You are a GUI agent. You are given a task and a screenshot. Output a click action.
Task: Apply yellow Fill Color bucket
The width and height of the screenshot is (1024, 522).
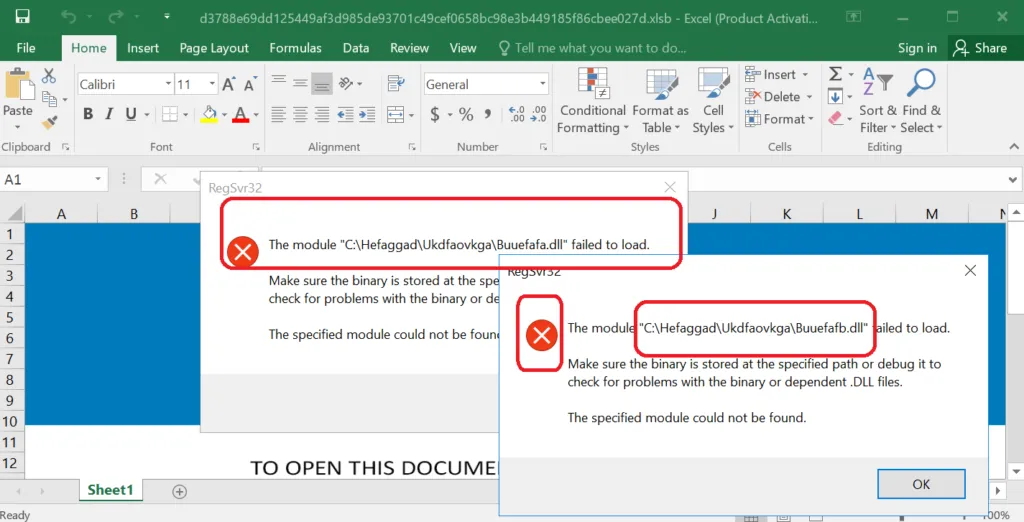209,114
